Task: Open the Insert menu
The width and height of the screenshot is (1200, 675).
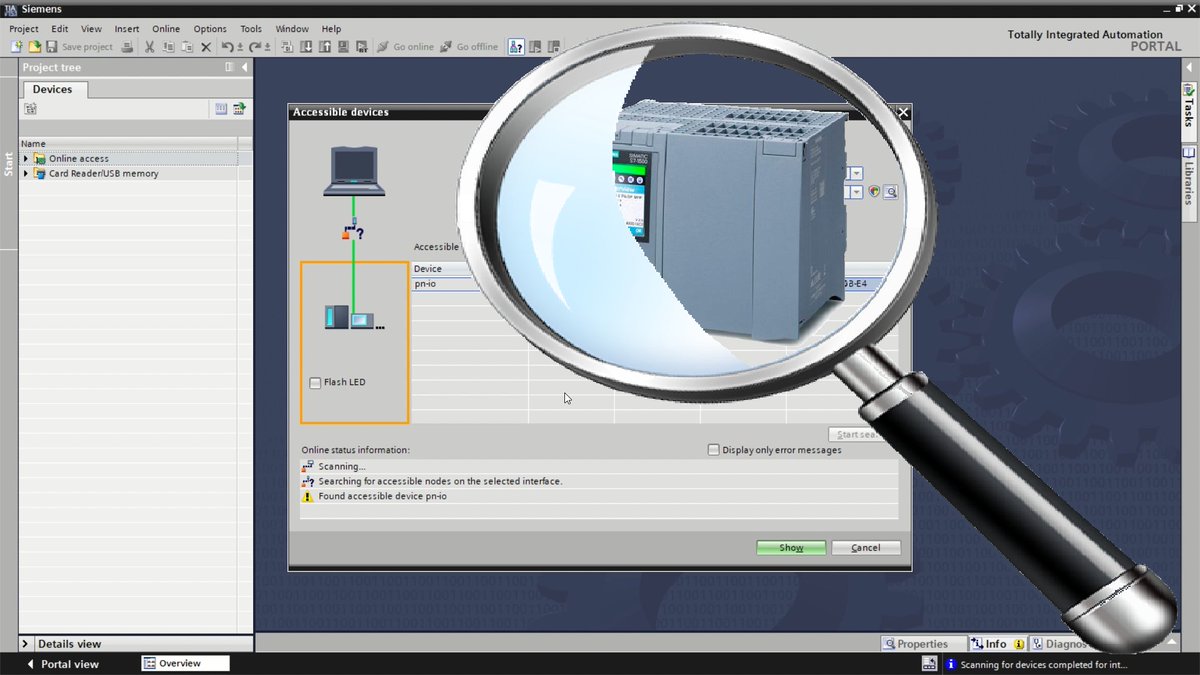Action: tap(127, 29)
